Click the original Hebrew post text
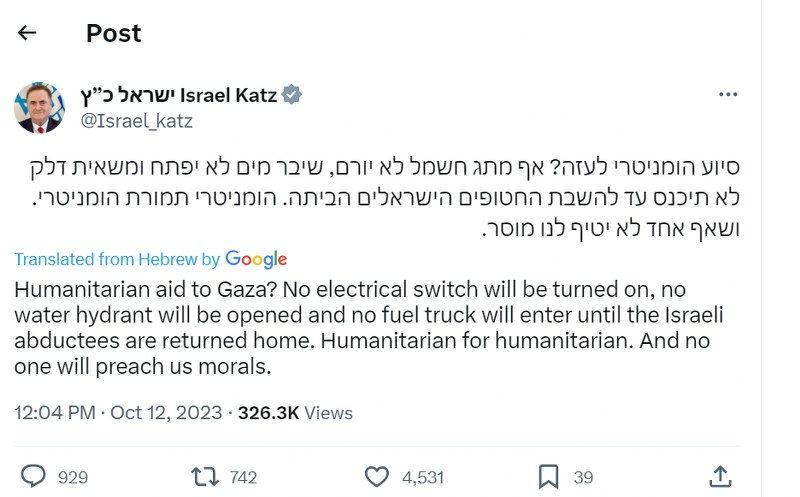The height and width of the screenshot is (497, 800). pos(400,197)
